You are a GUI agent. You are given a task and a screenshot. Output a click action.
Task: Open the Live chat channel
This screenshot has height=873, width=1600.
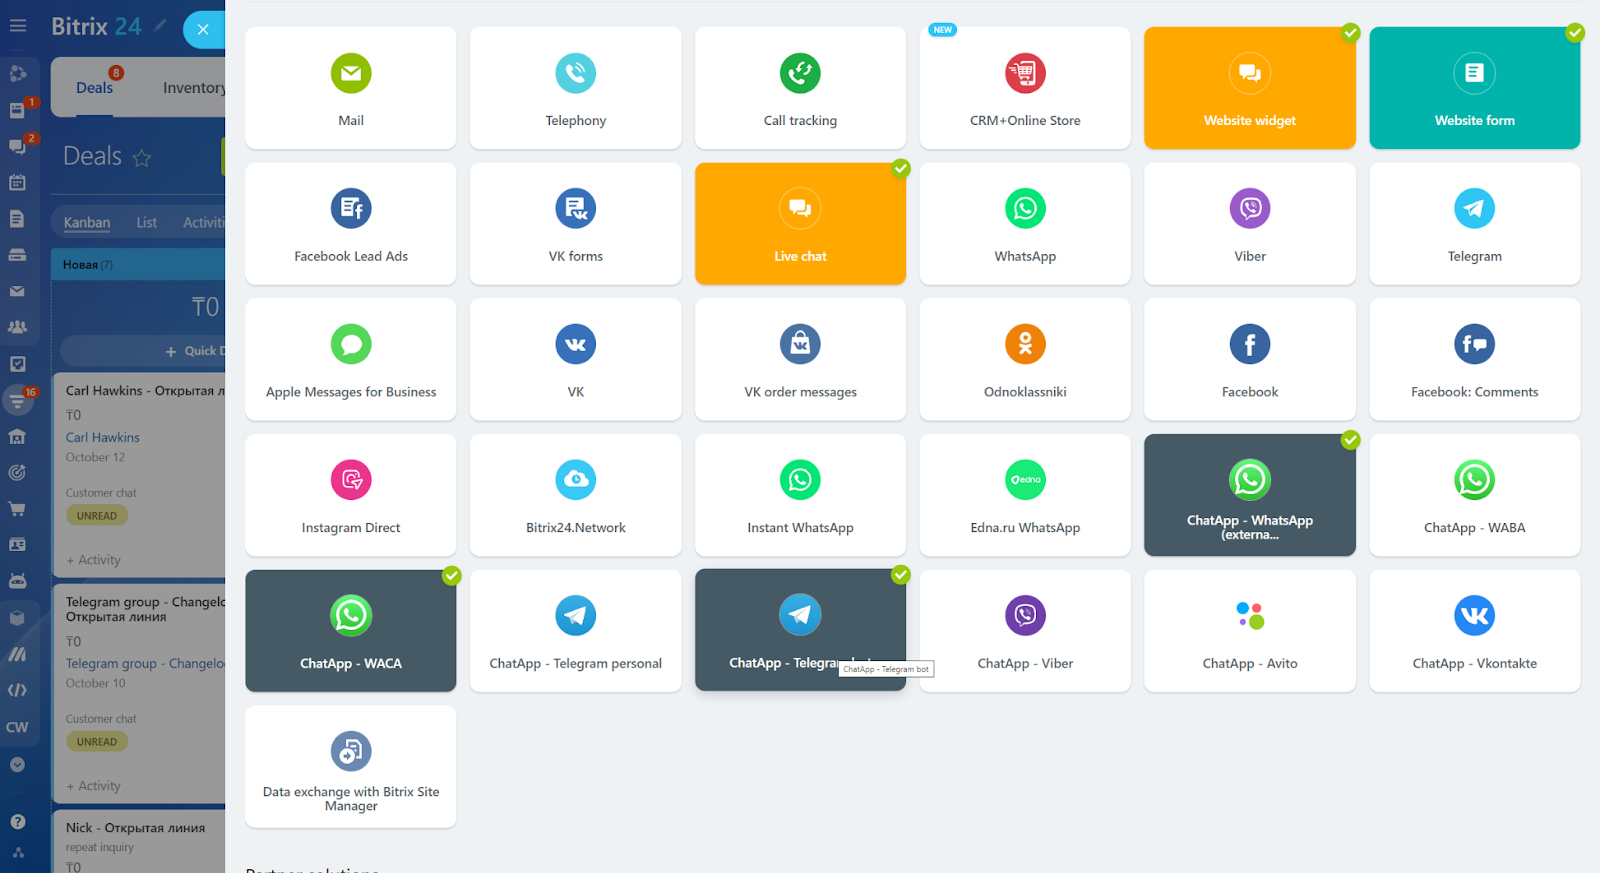click(800, 224)
